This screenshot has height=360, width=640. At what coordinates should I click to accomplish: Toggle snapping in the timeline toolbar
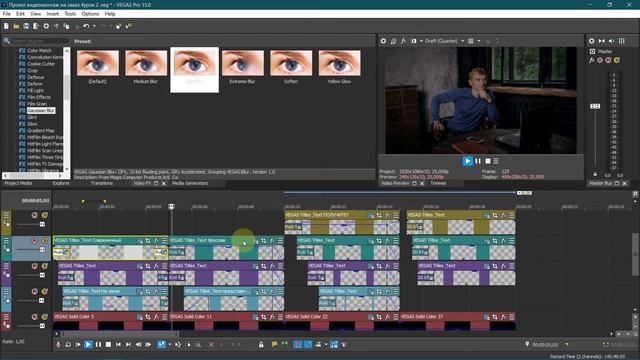pos(298,344)
